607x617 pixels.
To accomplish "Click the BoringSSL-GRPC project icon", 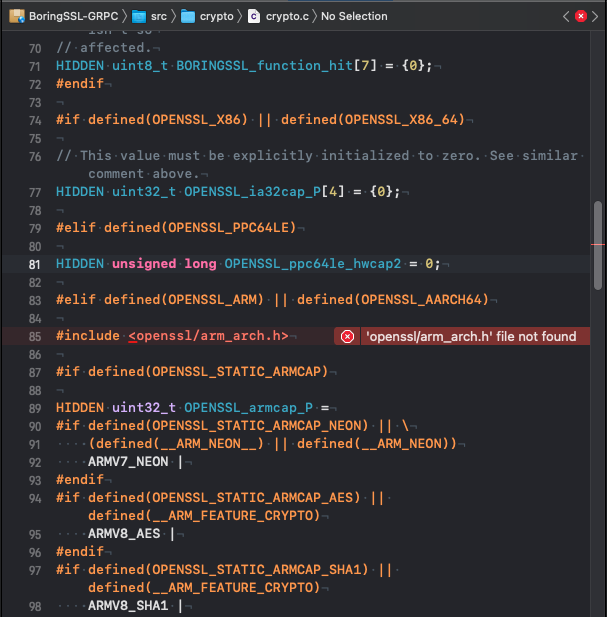I will pos(17,16).
